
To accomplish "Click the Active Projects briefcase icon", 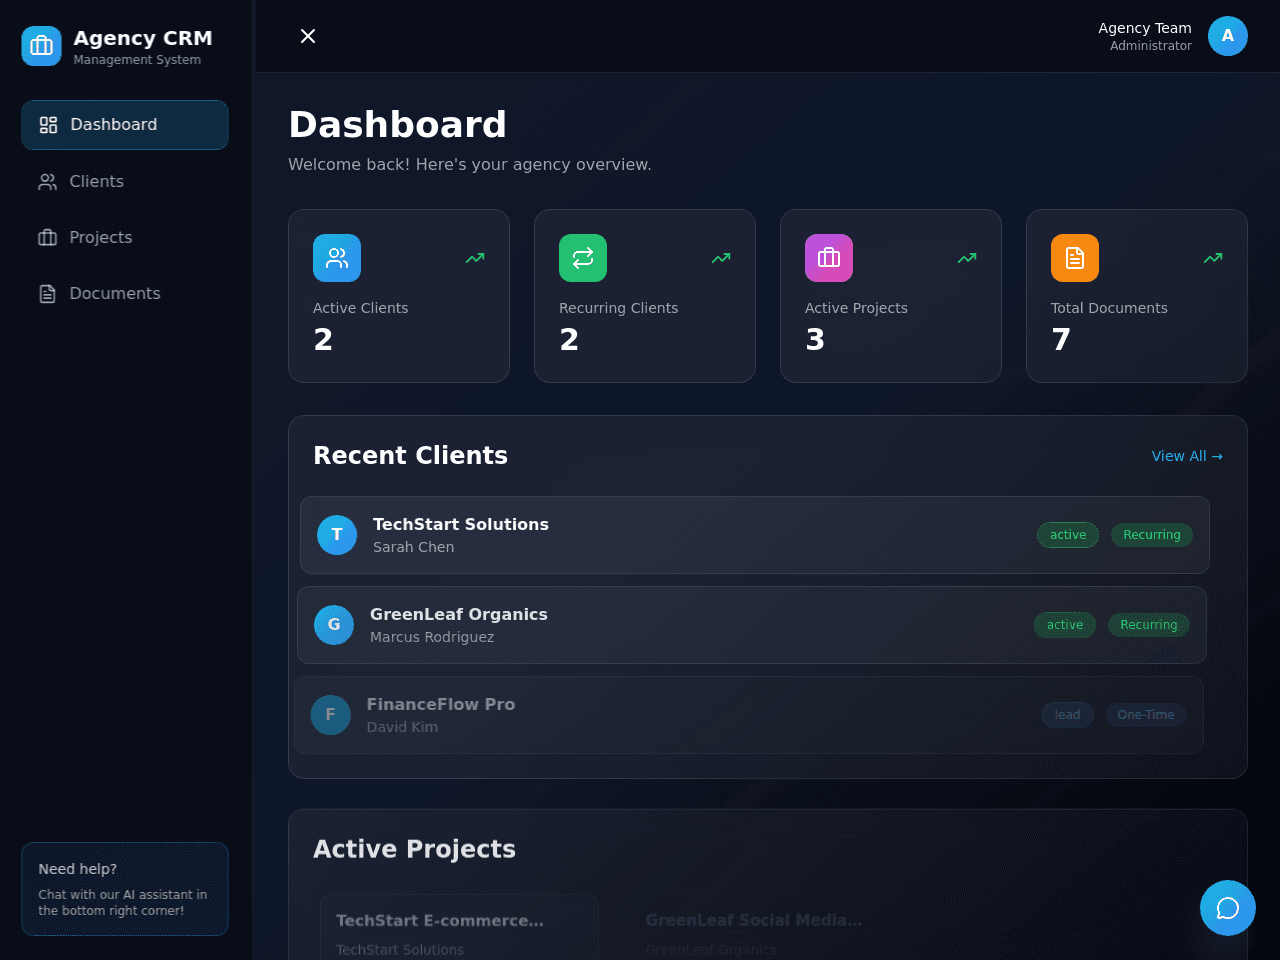I will tap(829, 258).
